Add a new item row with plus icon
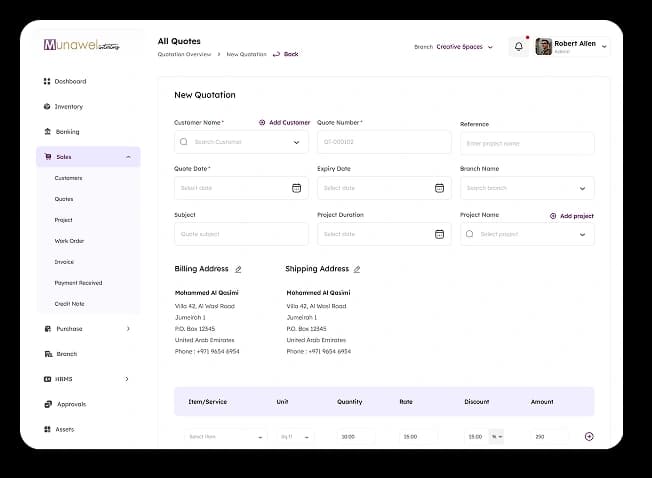The height and width of the screenshot is (478, 652). [589, 436]
